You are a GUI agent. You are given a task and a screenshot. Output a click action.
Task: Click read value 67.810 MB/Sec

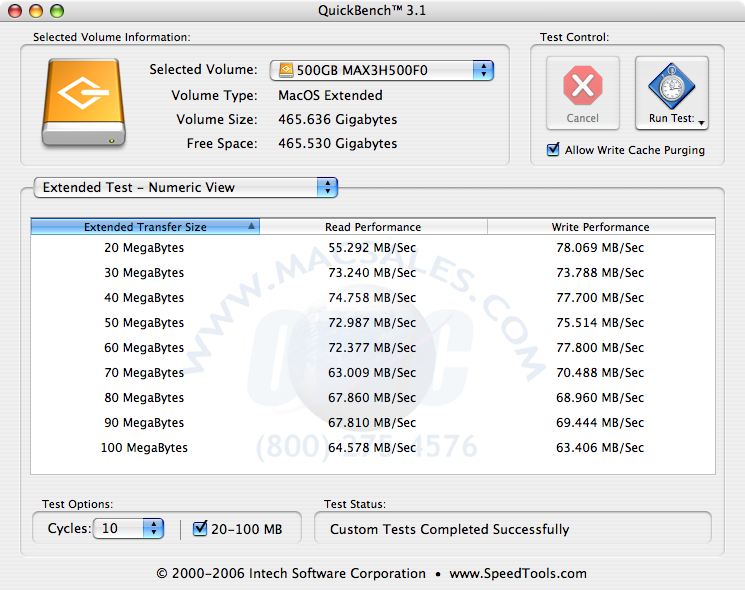[x=372, y=423]
